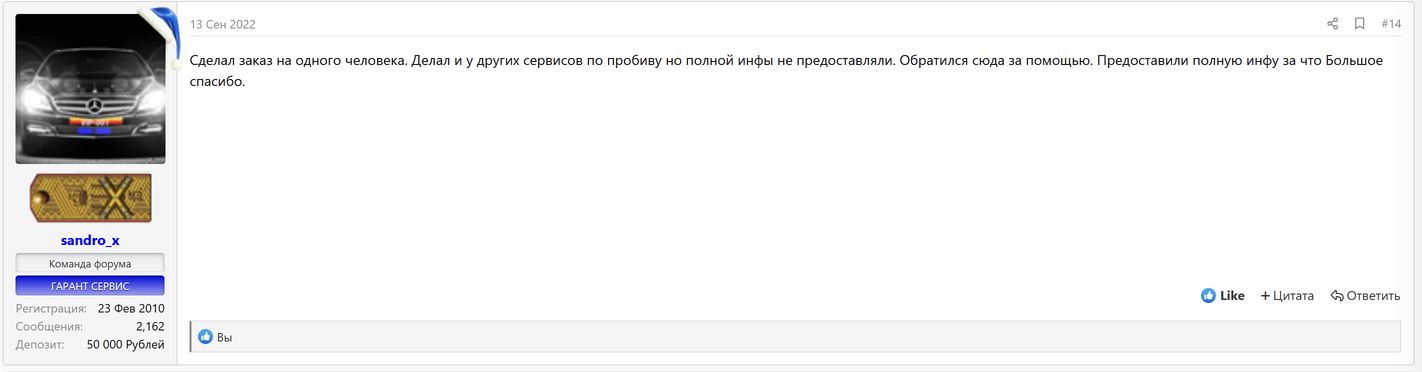The width and height of the screenshot is (1422, 372).
Task: Reply to the post via Ответить
Action: (1373, 296)
